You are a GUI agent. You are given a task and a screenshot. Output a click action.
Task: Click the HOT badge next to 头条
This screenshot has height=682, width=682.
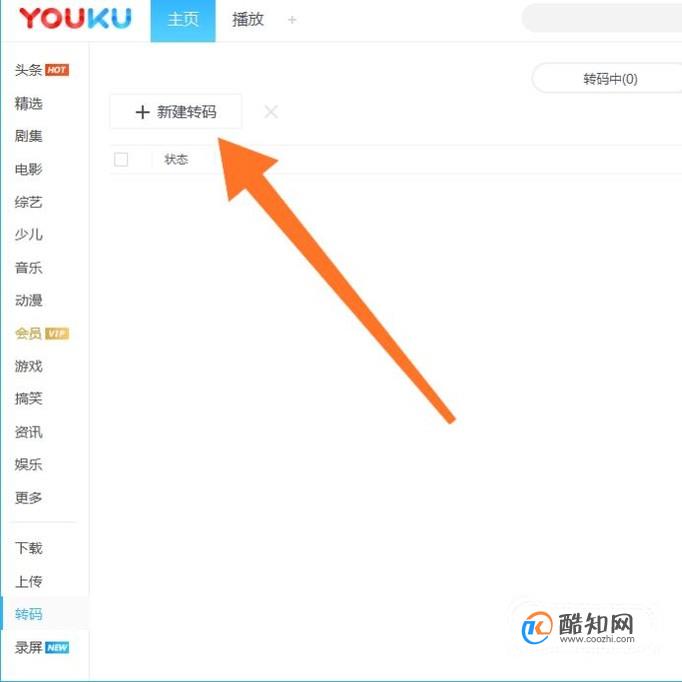(57, 70)
